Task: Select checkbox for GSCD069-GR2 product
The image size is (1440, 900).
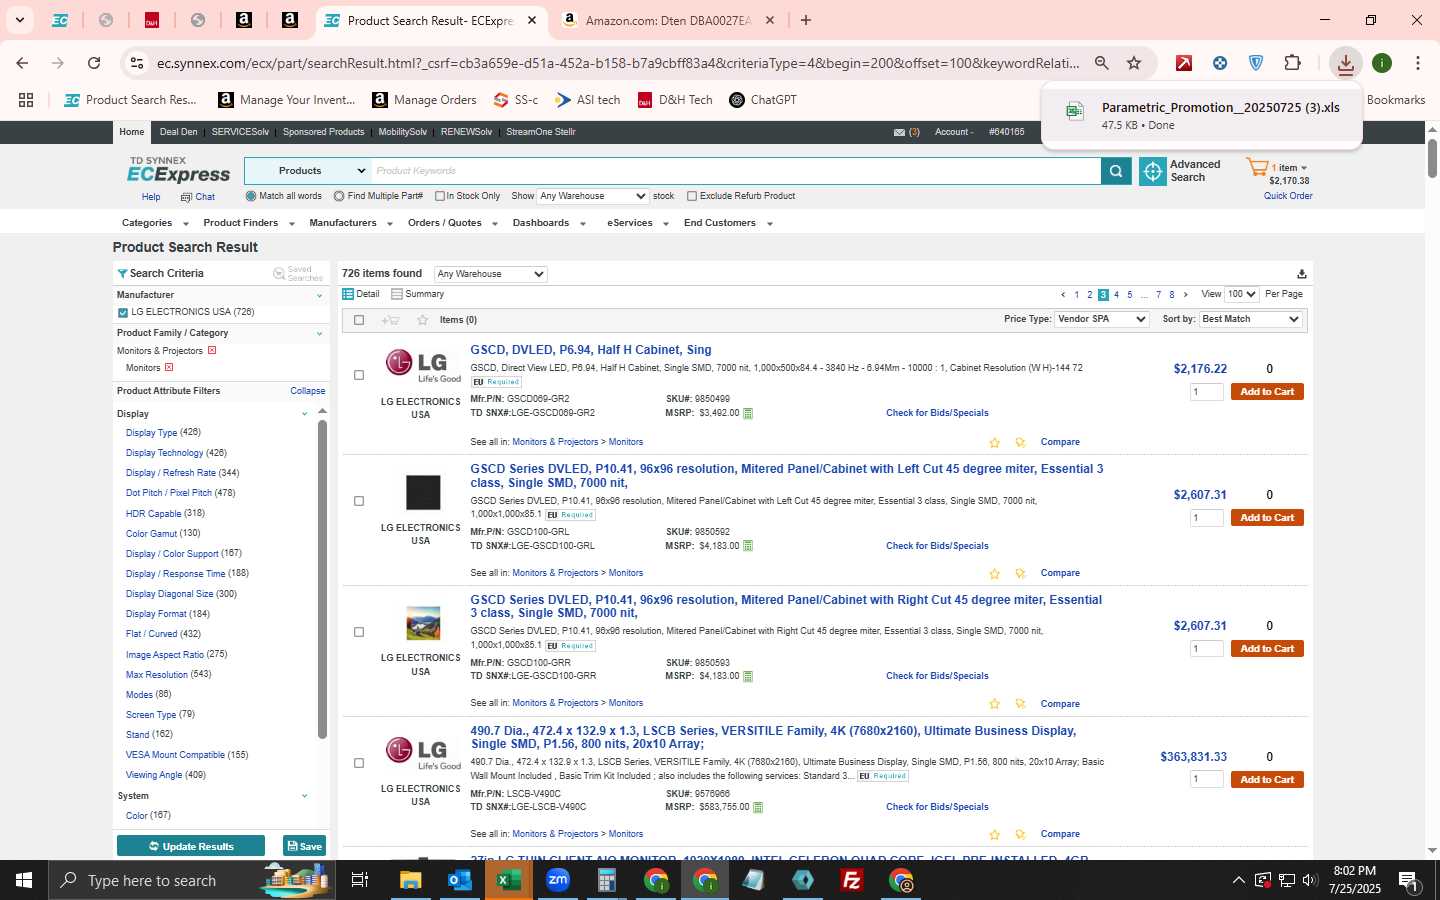Action: pos(359,376)
